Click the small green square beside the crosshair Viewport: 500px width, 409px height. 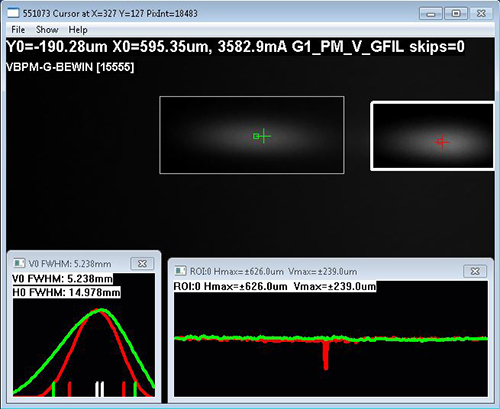256,136
